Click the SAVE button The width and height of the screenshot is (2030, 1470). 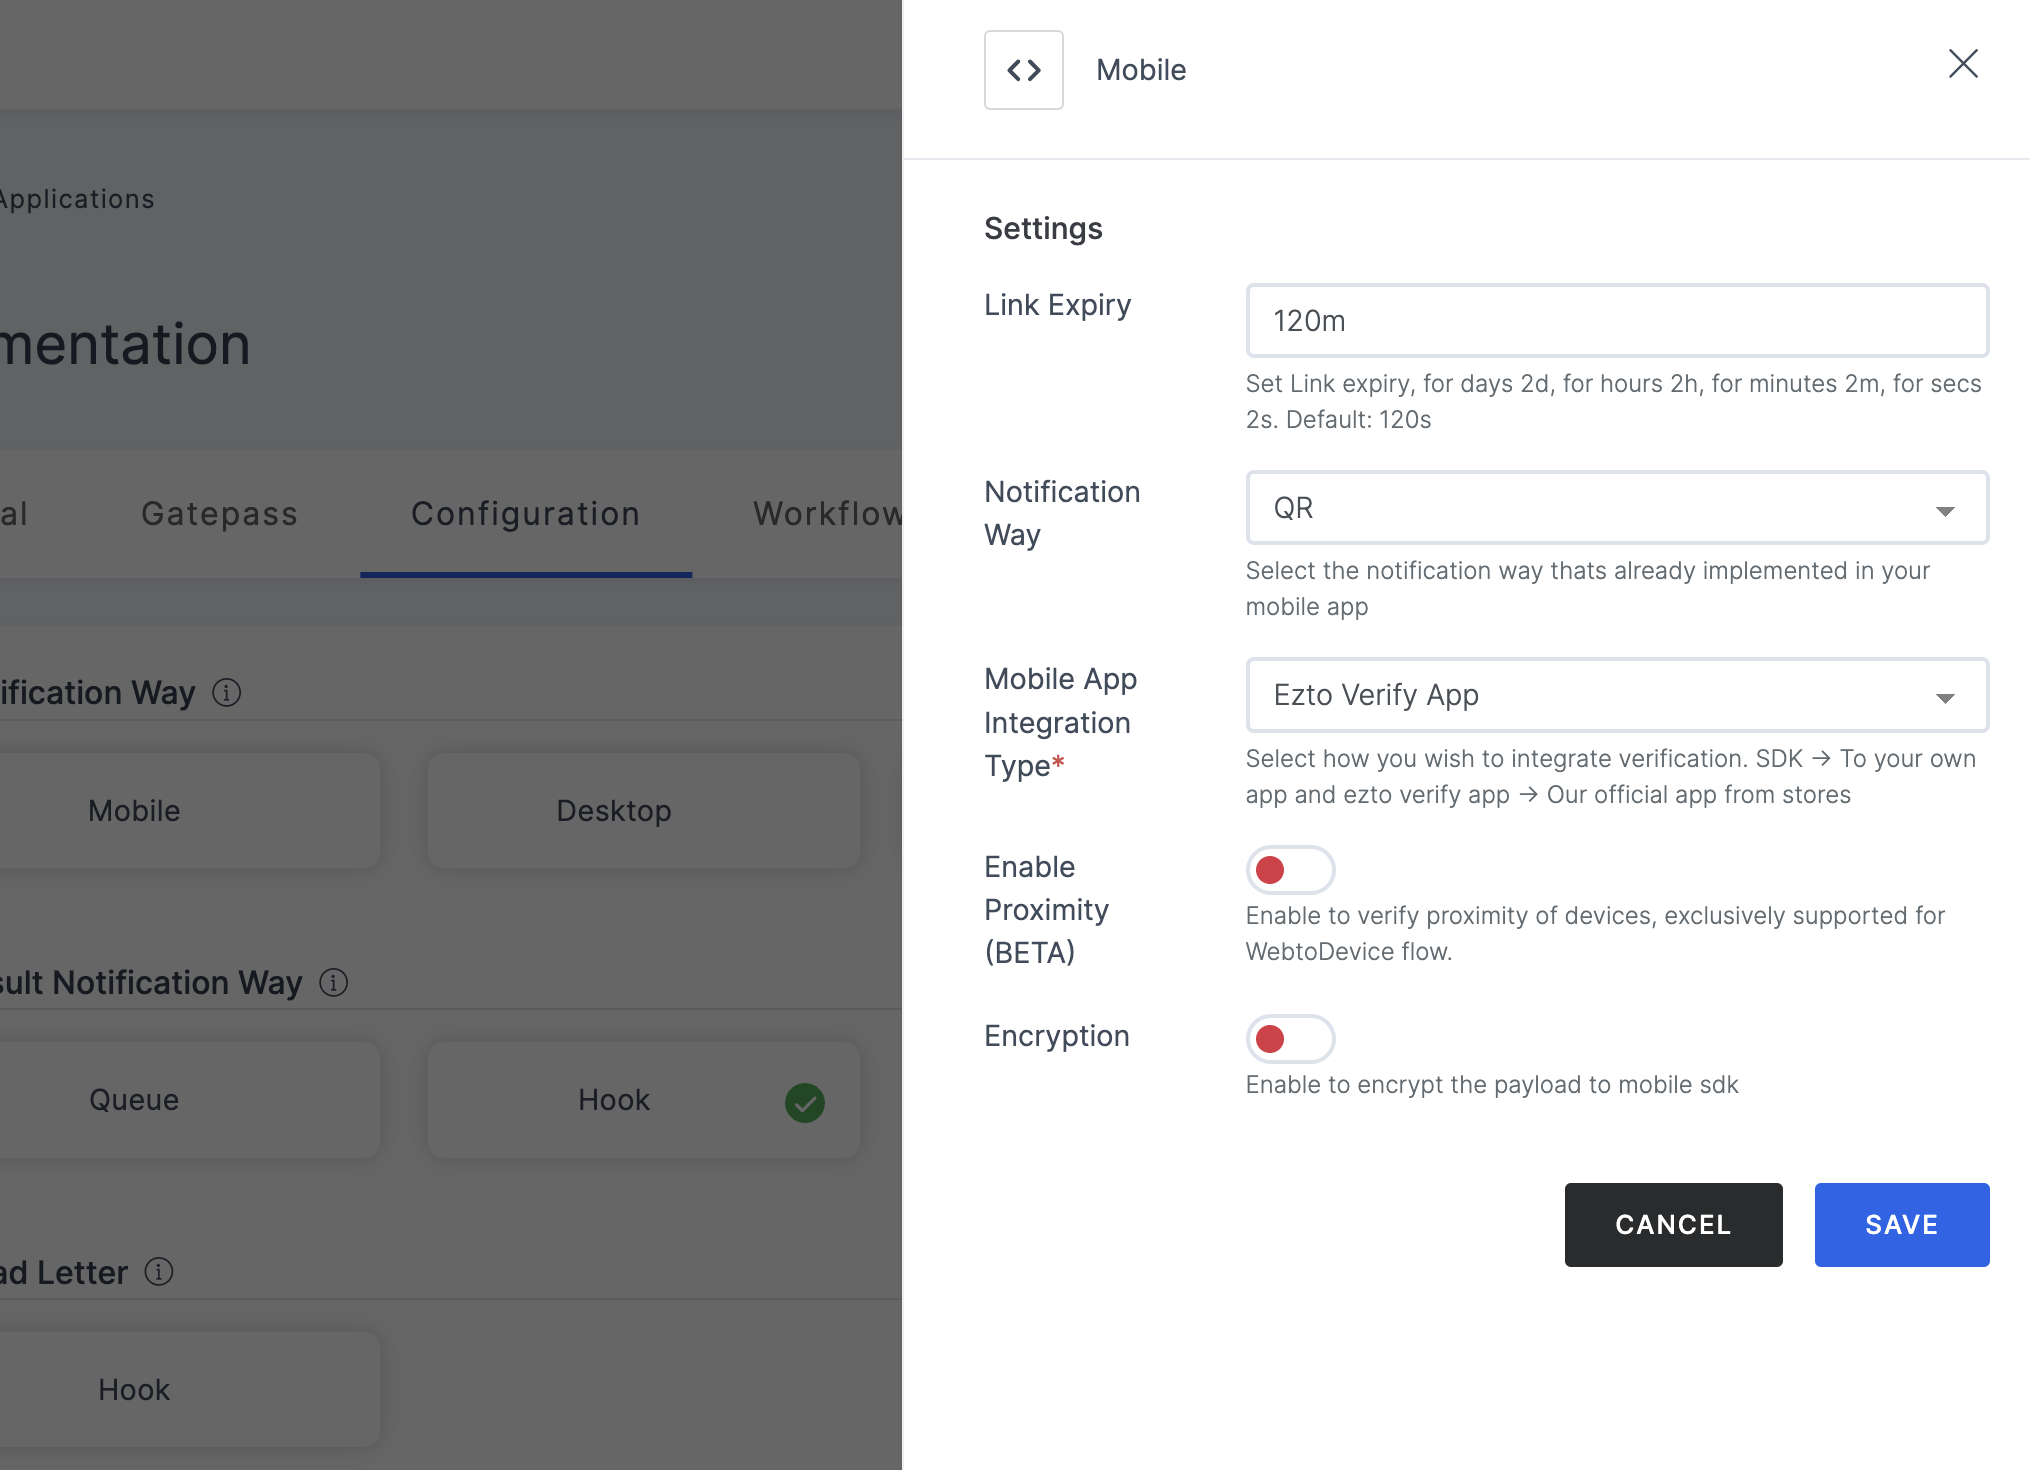1901,1225
